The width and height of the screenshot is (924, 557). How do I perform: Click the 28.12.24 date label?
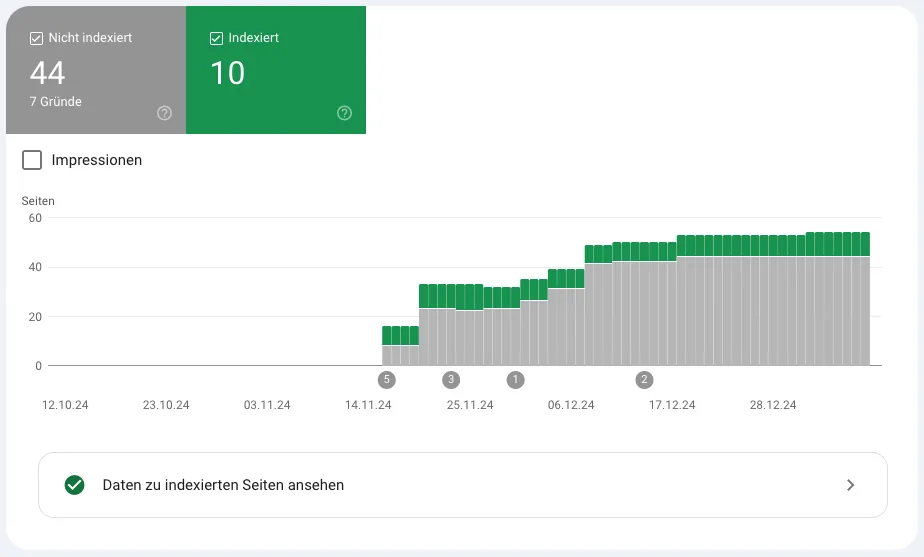coord(773,405)
